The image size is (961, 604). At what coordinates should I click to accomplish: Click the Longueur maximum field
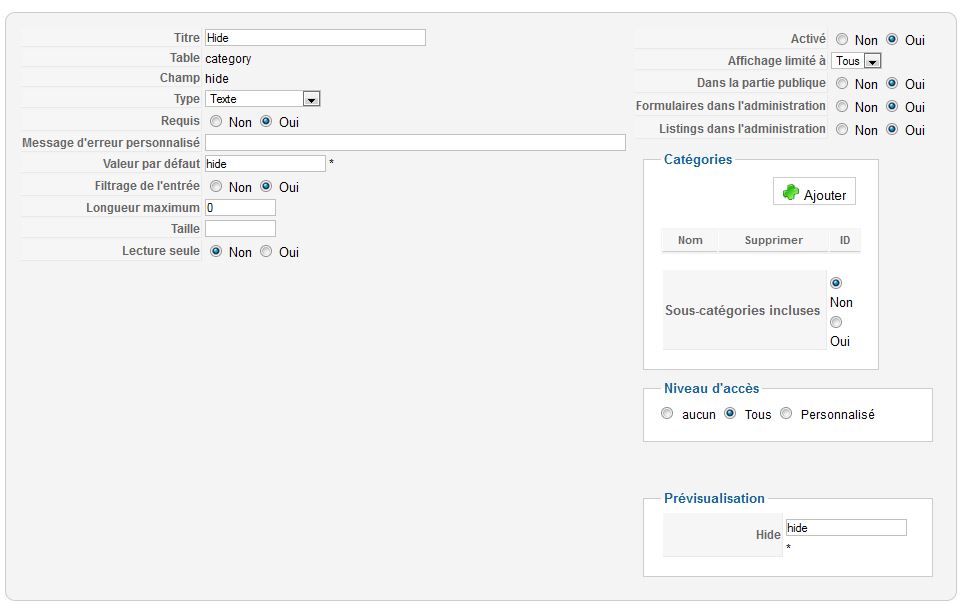coord(240,208)
